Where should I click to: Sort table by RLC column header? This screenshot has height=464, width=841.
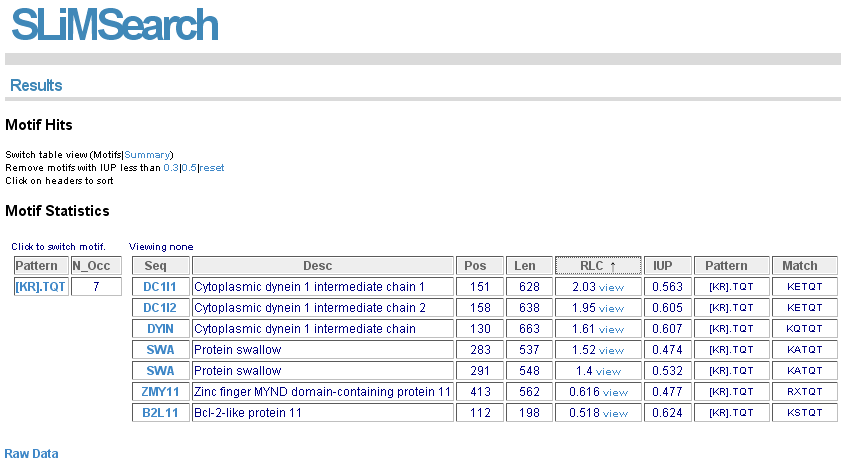pyautogui.click(x=598, y=266)
